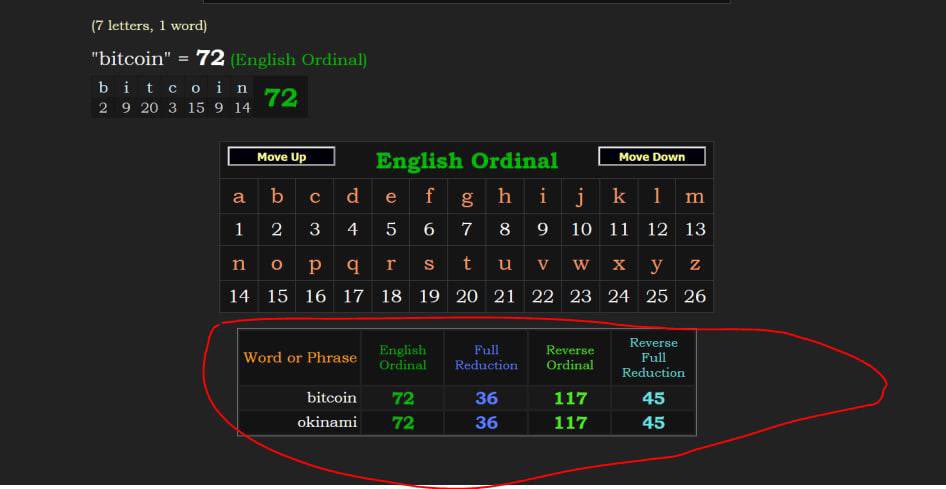Click the Move Up button

pyautogui.click(x=281, y=157)
